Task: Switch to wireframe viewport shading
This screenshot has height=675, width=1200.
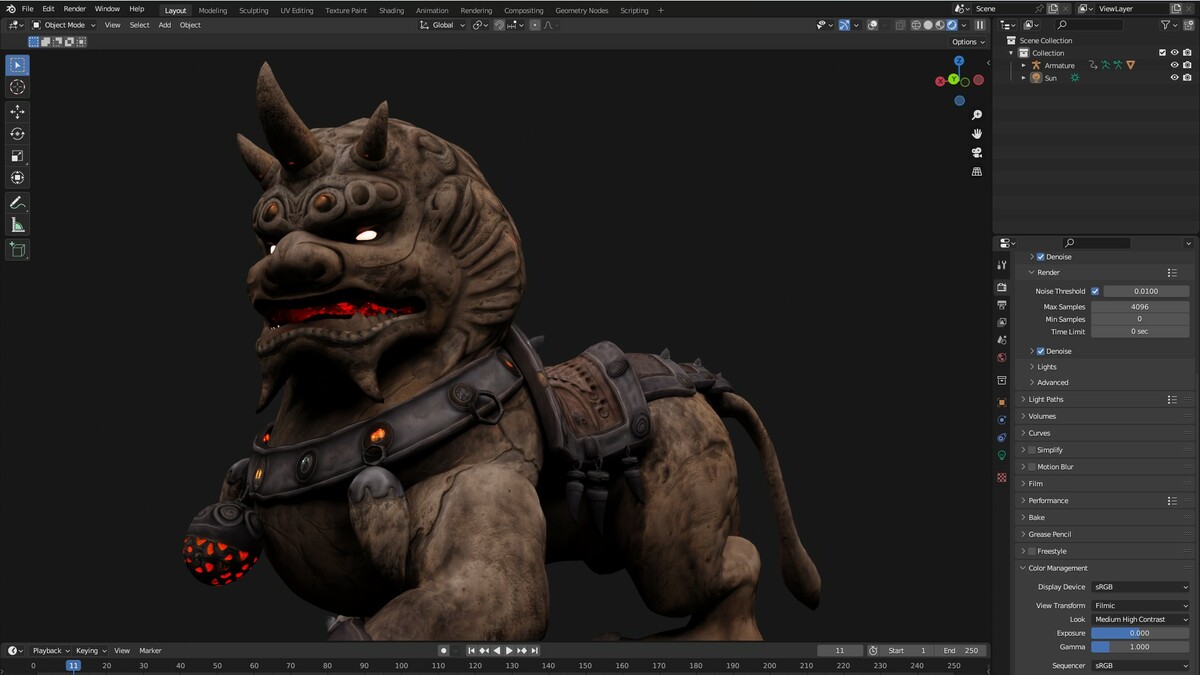Action: [916, 25]
